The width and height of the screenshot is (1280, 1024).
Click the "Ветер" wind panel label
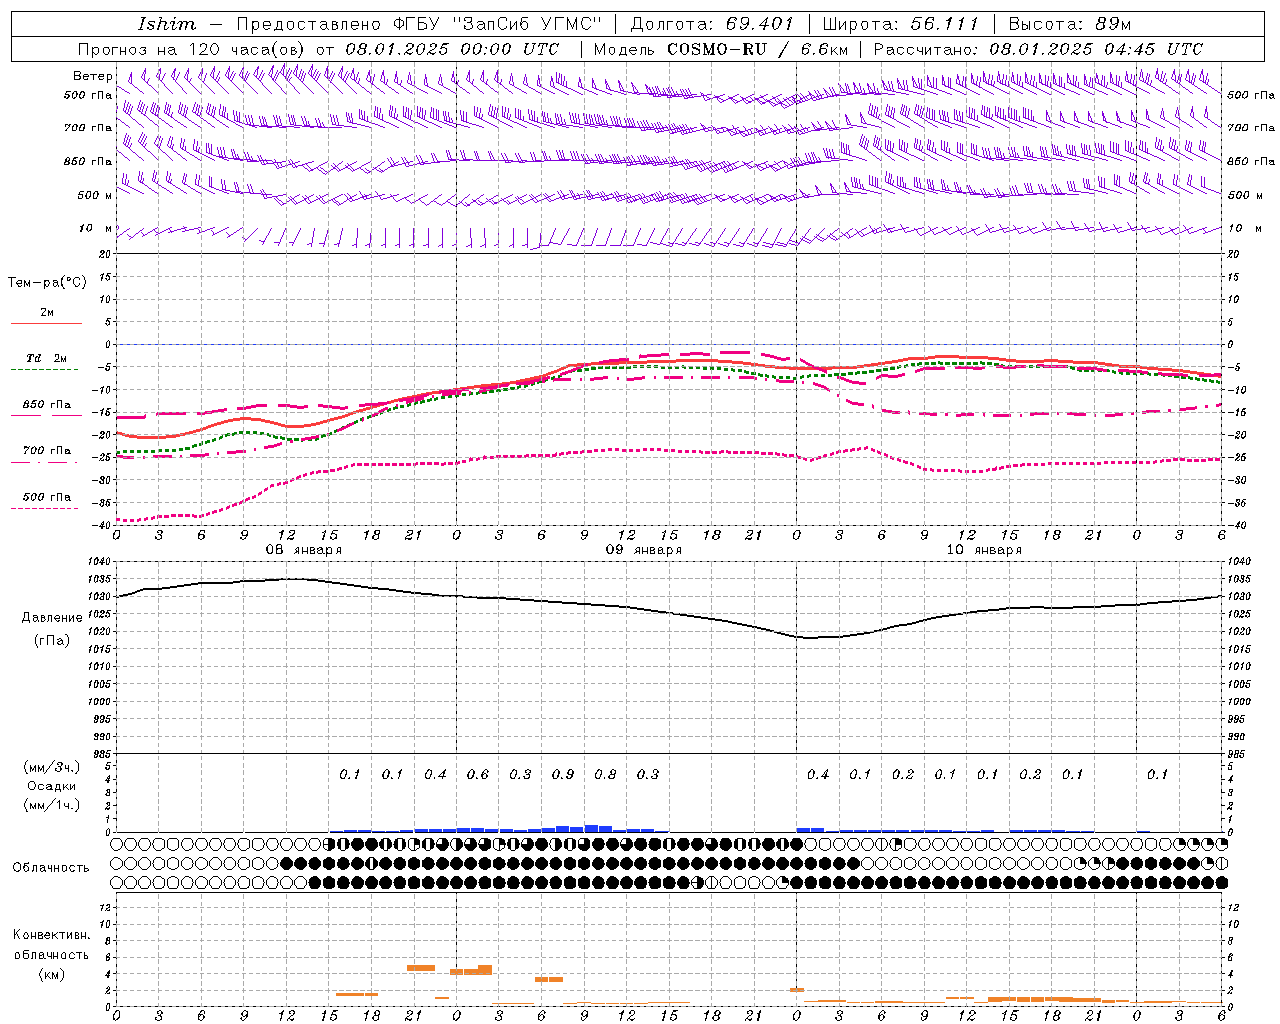point(92,76)
